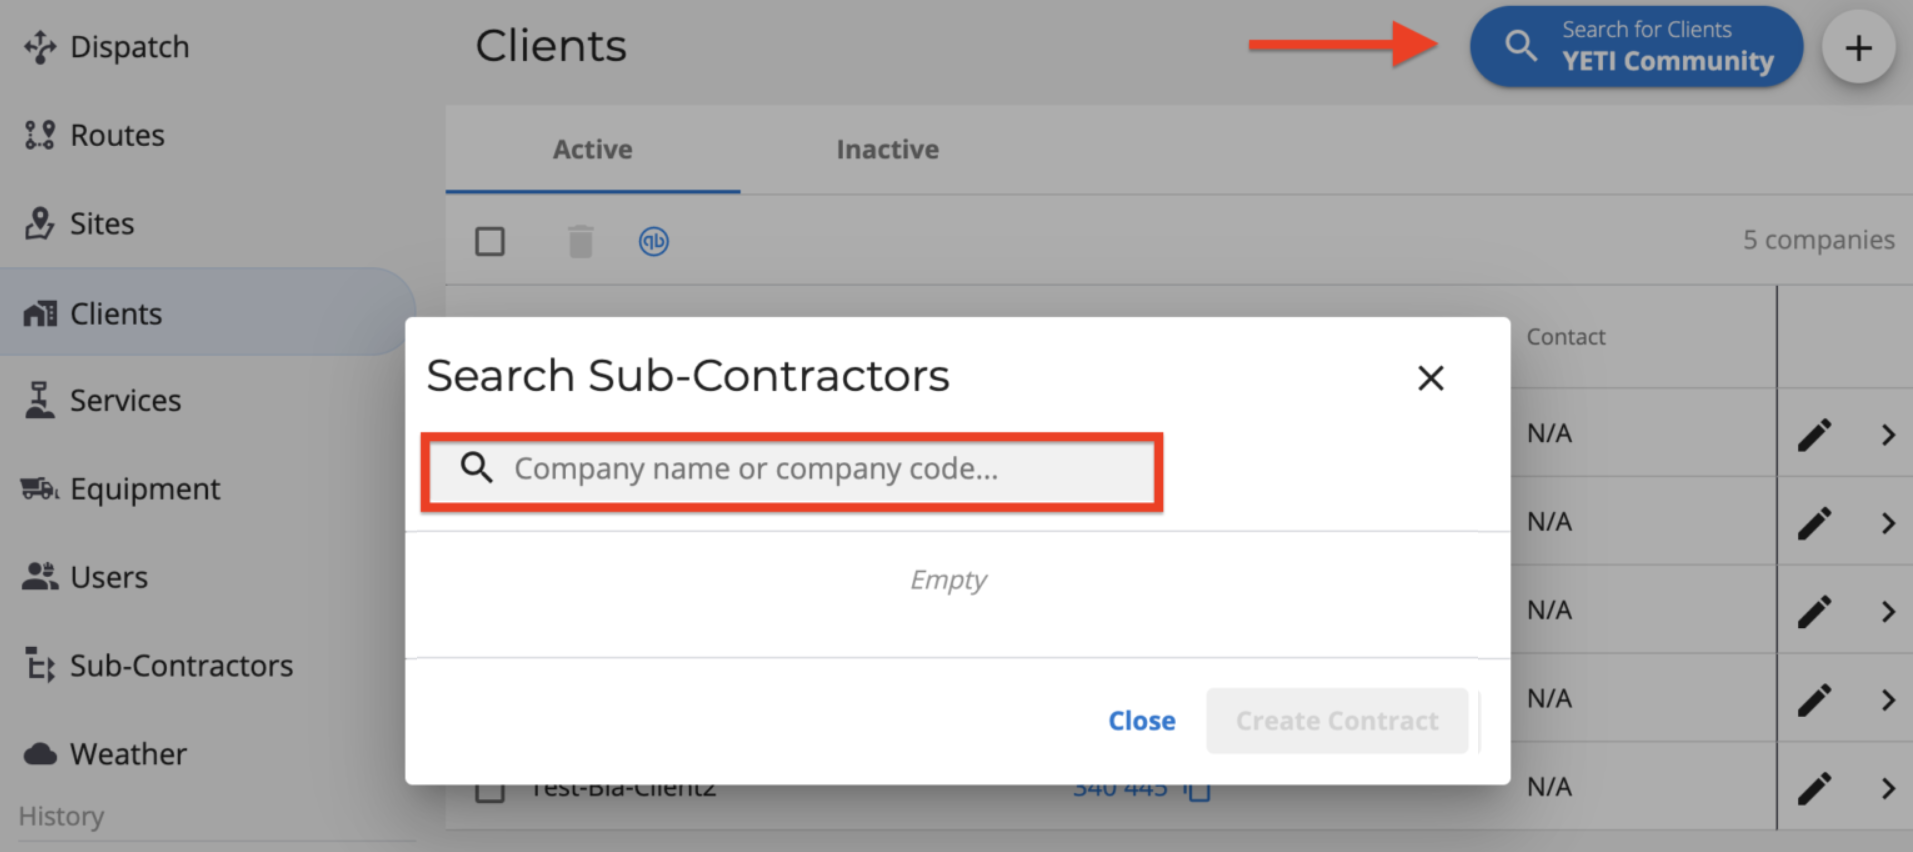Image resolution: width=1913 pixels, height=852 pixels.
Task: Click the Dispatch sidebar icon
Action: point(40,47)
